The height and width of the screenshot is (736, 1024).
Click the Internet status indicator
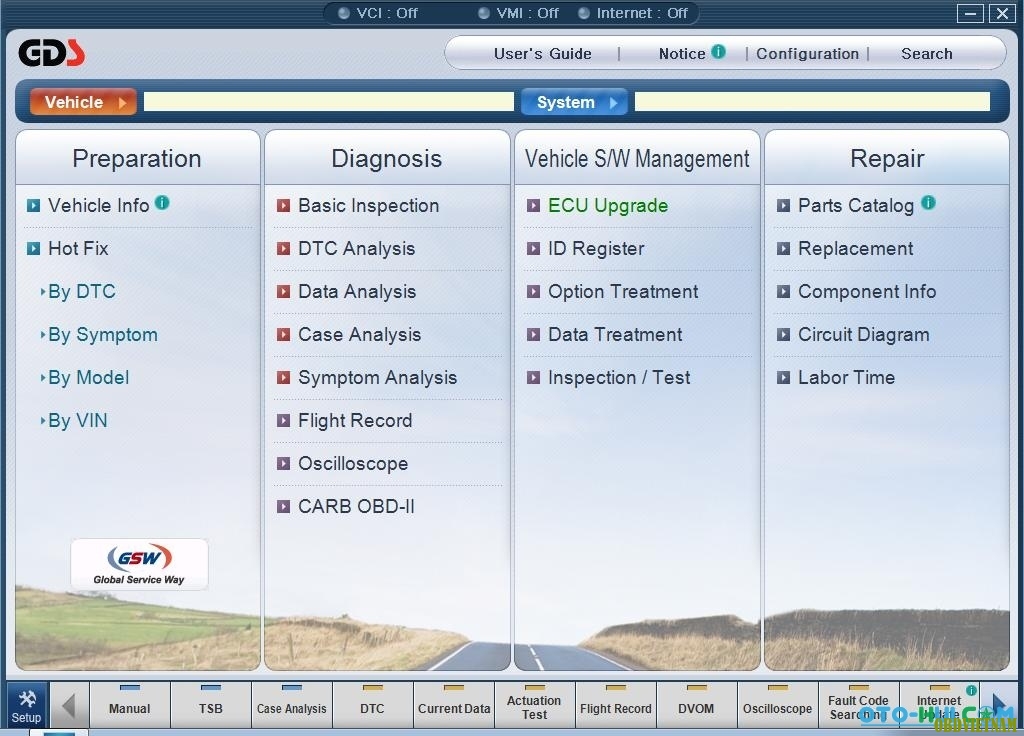pos(632,13)
